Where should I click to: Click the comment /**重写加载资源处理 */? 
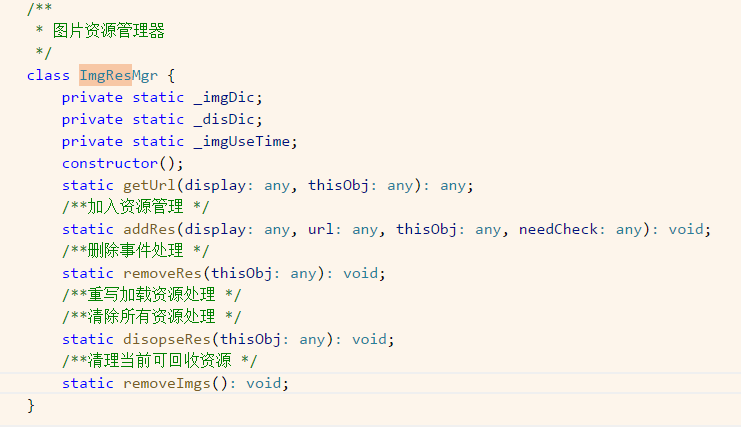(151, 295)
